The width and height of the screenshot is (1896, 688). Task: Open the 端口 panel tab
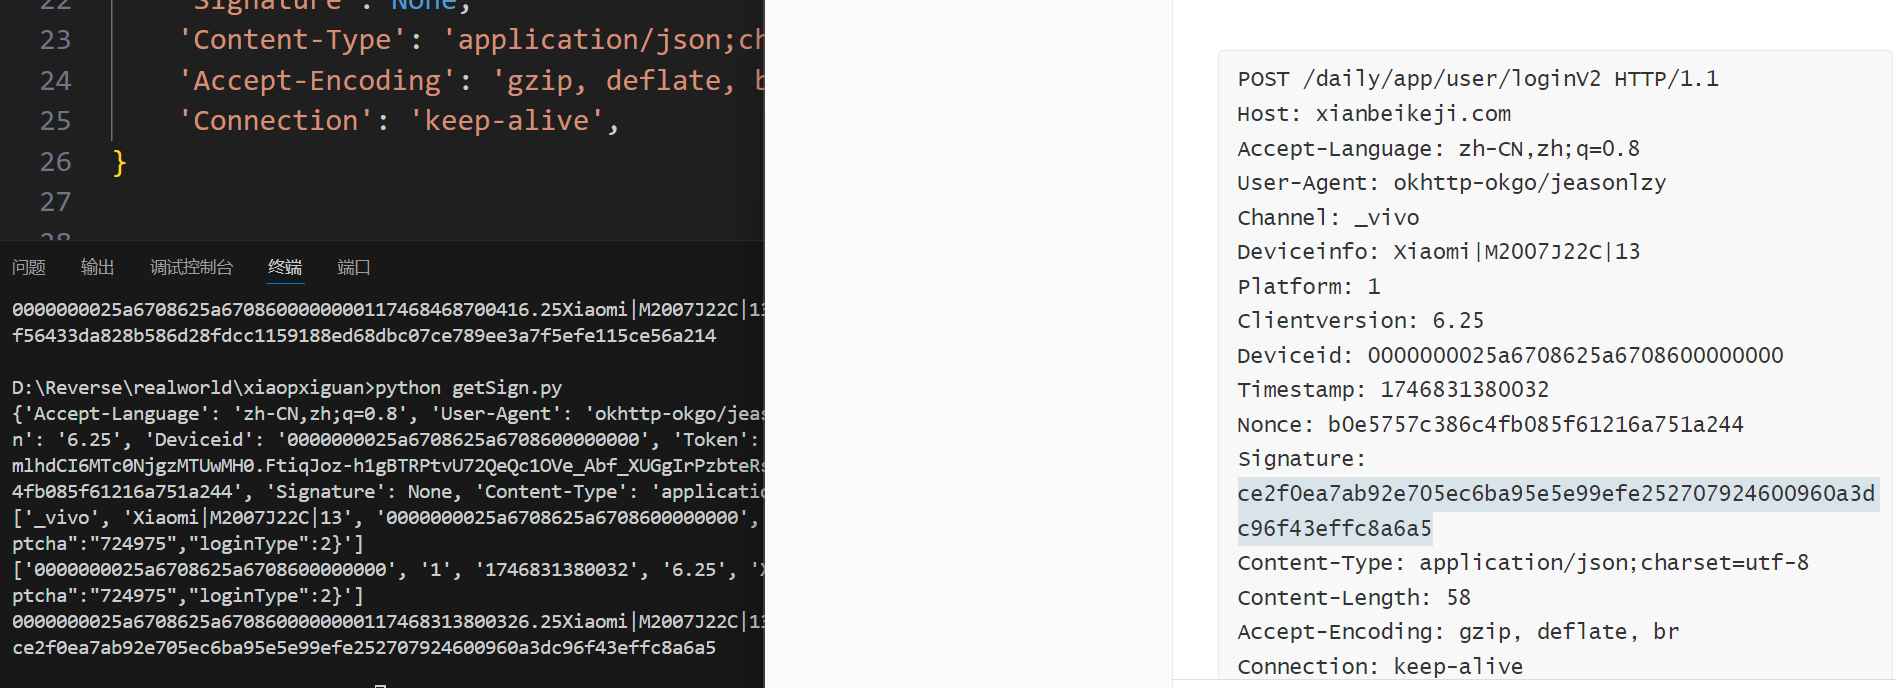[354, 267]
